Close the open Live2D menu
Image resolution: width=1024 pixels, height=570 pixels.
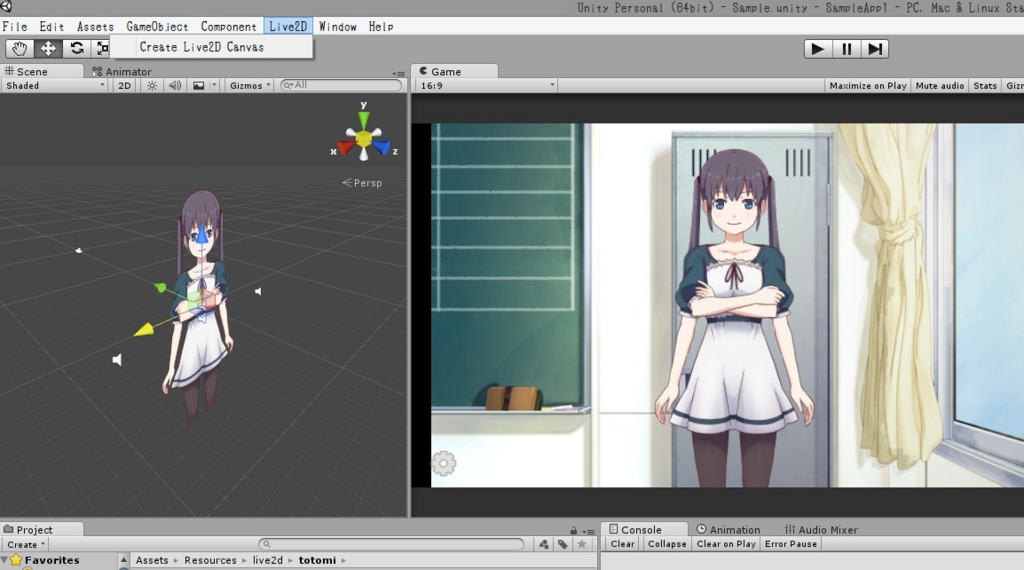tap(288, 27)
